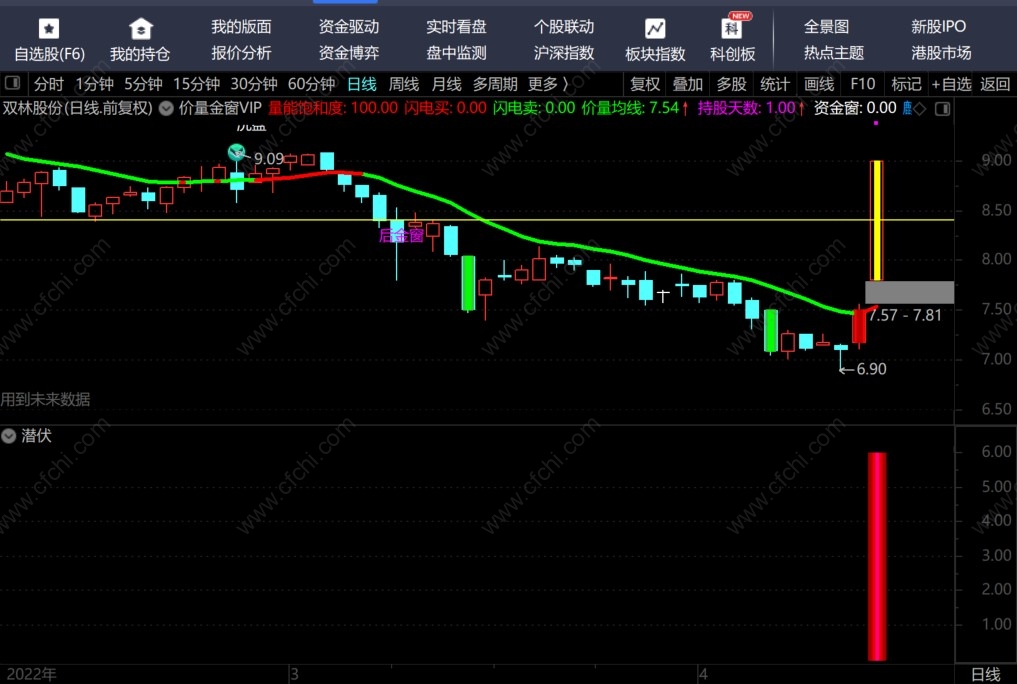Open 沪深指数 menu item

pos(564,53)
